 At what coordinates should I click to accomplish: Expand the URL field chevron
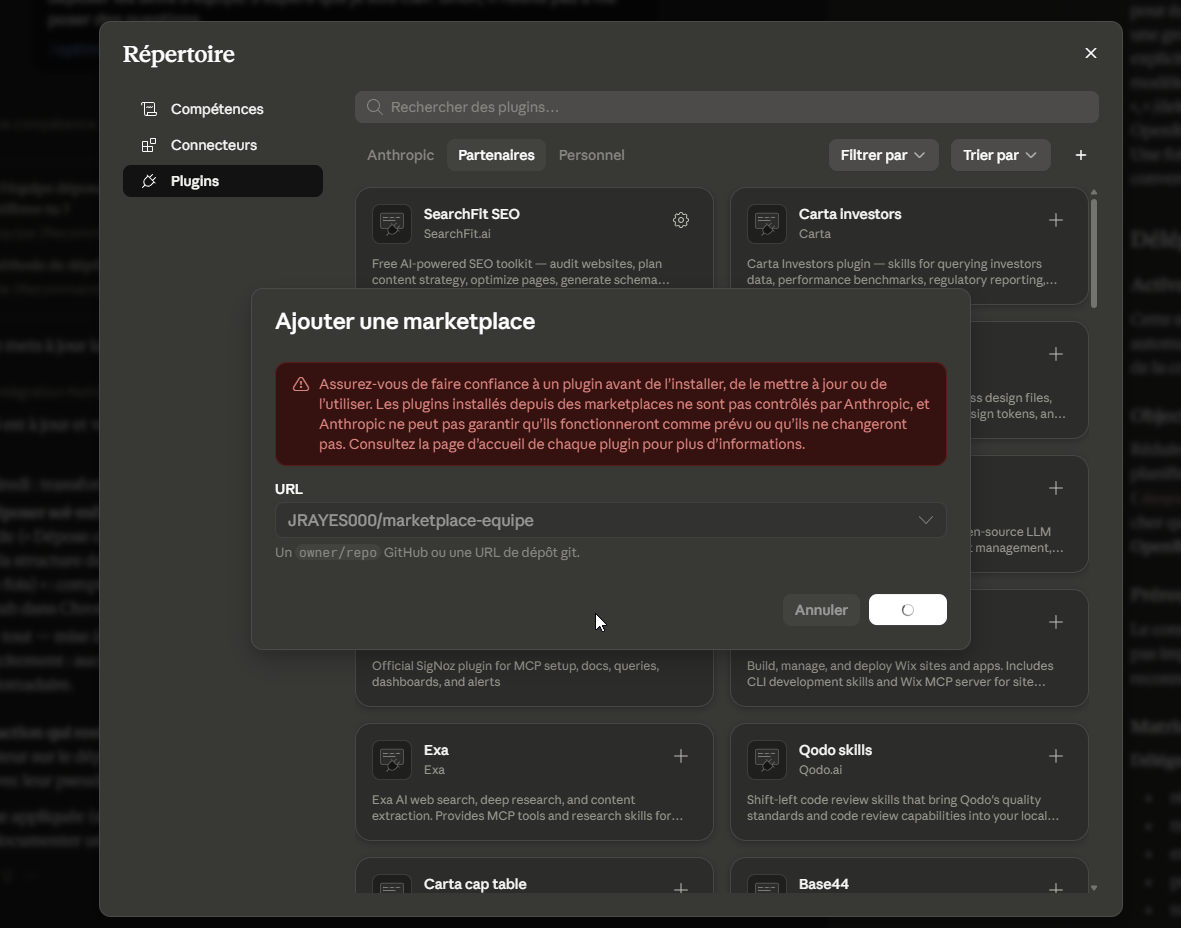(925, 520)
